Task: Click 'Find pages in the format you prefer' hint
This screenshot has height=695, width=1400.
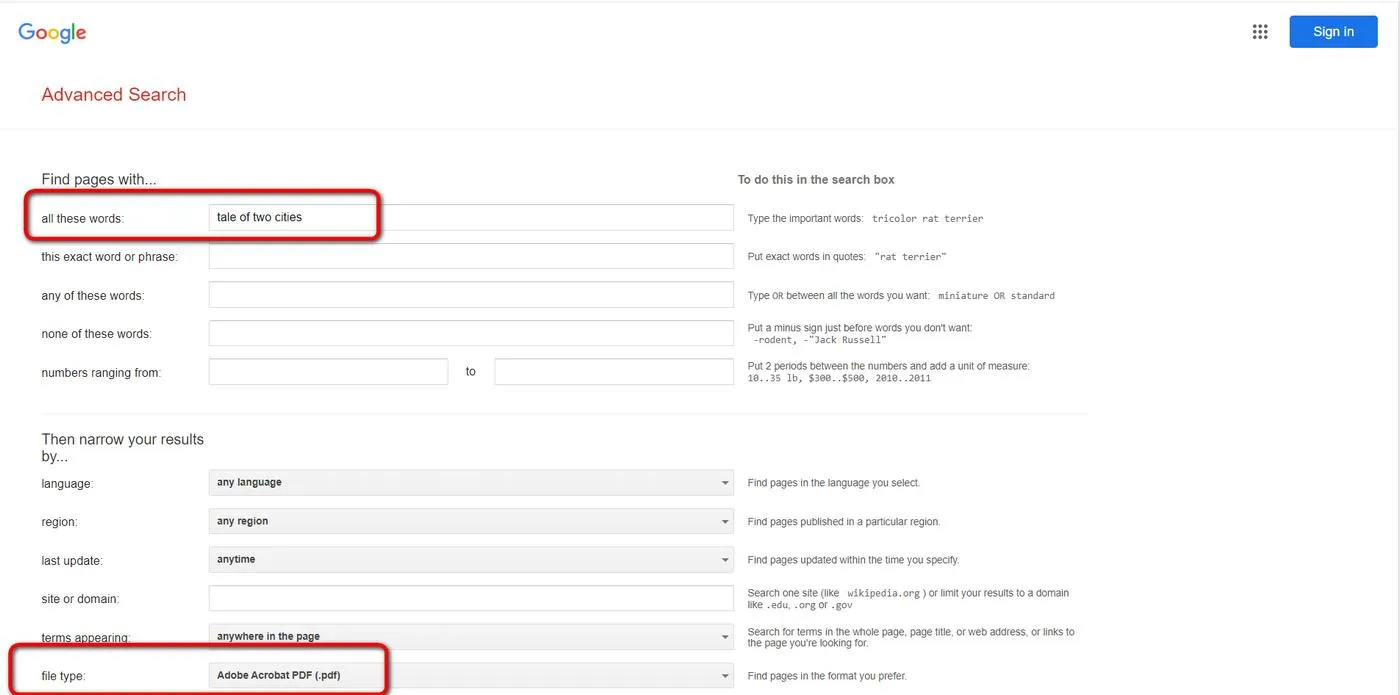Action: point(827,676)
